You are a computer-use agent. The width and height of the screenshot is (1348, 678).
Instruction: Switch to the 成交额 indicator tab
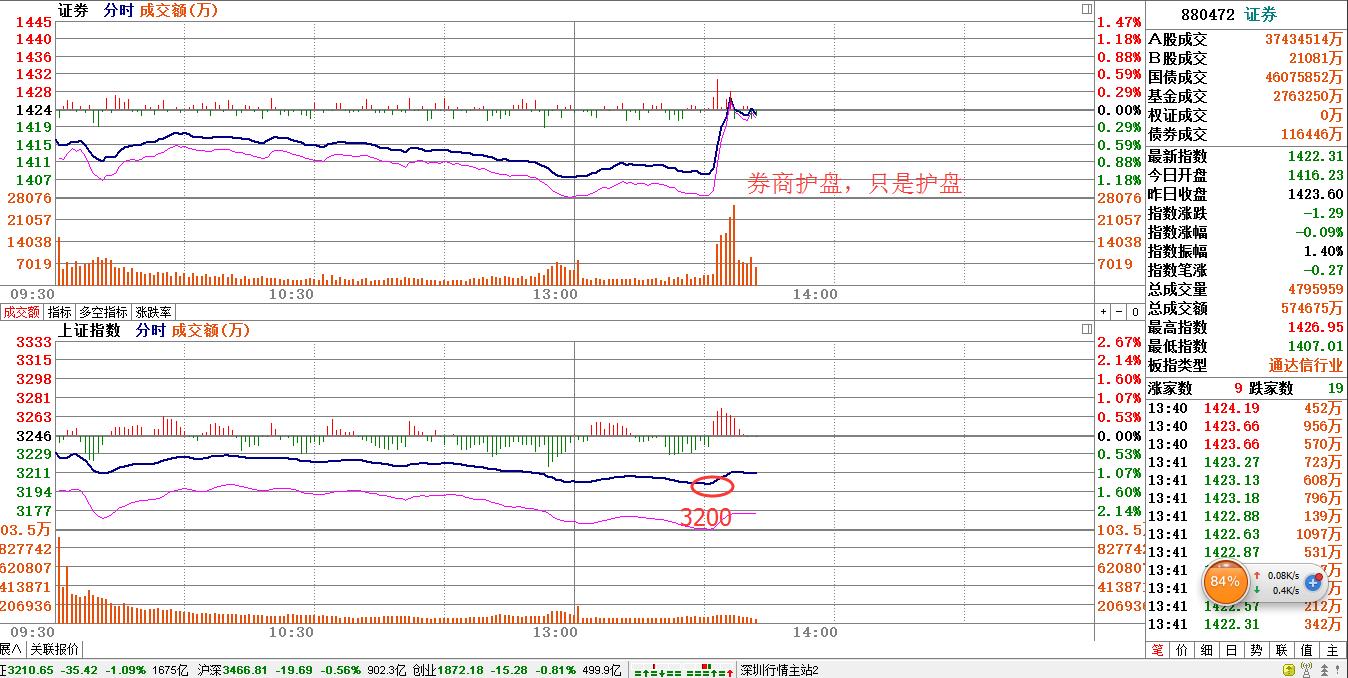[21, 312]
